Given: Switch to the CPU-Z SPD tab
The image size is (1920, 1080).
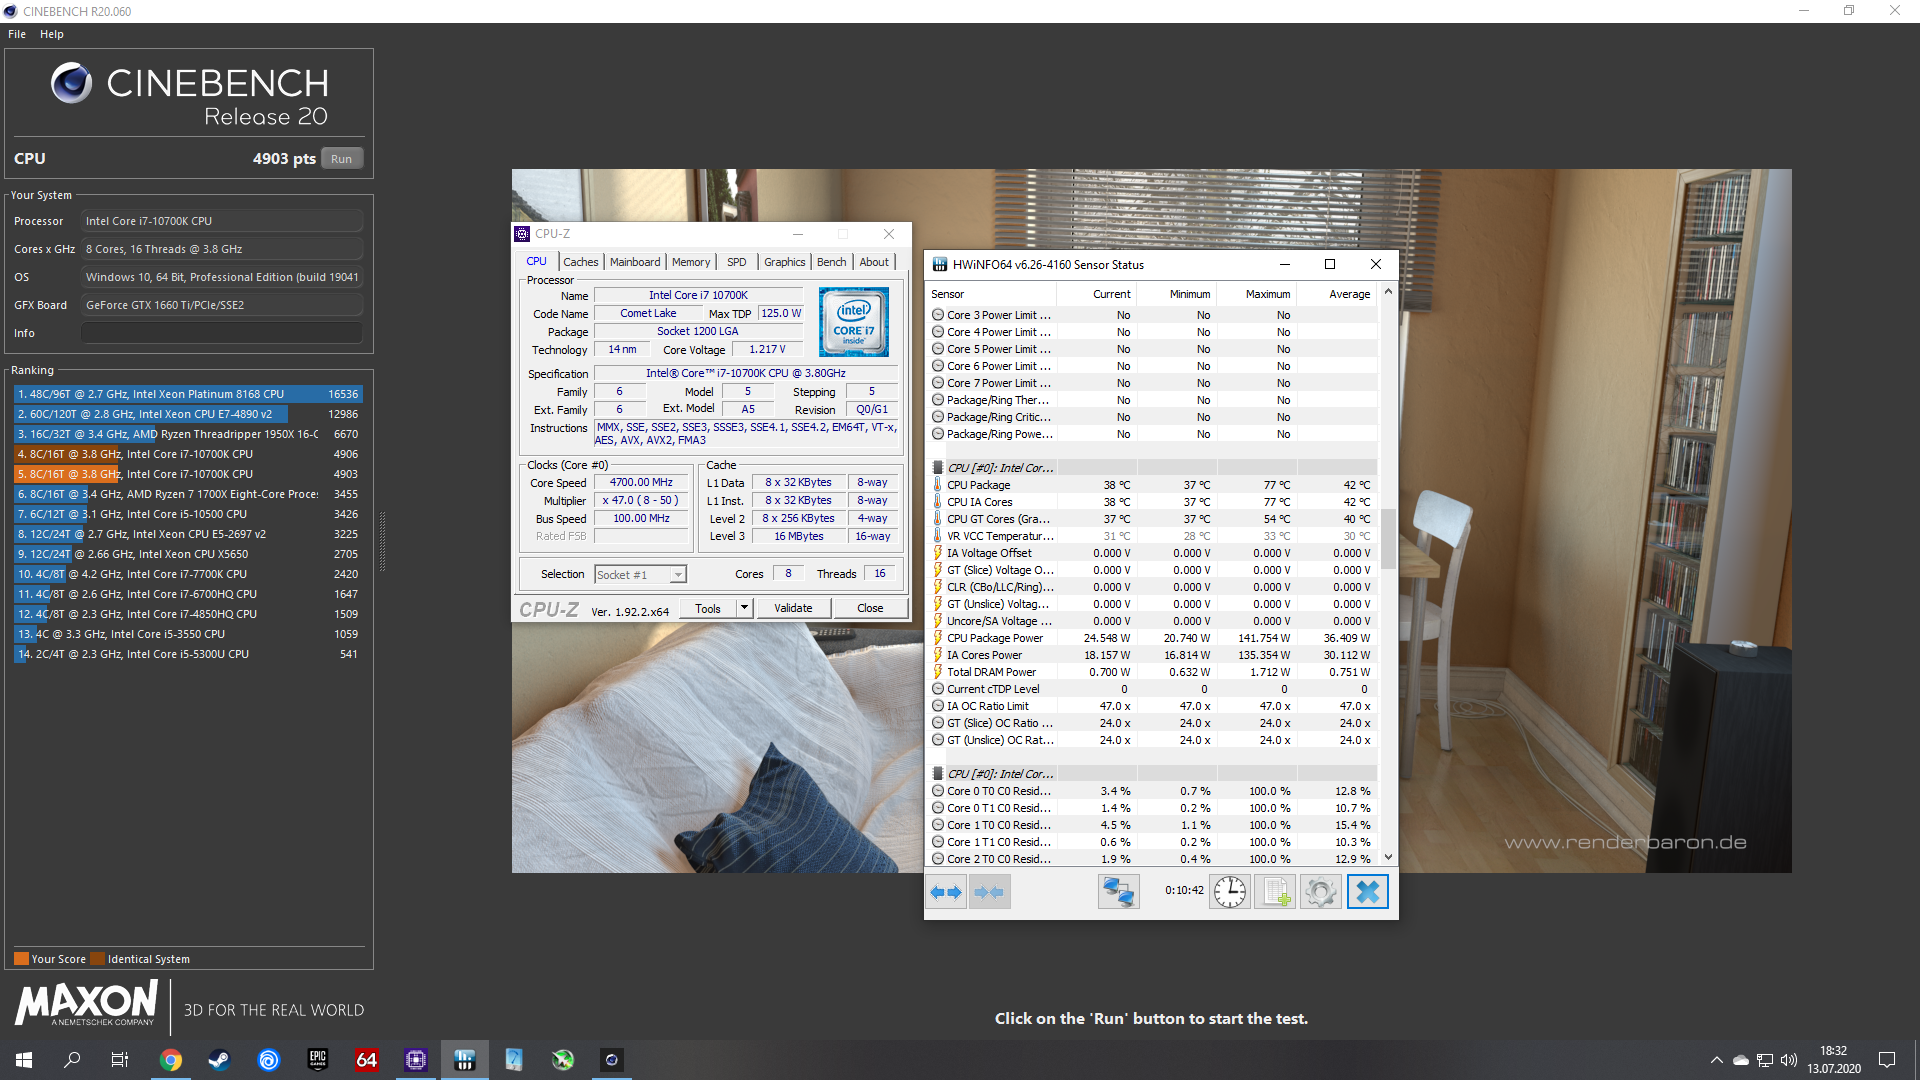Looking at the screenshot, I should click(x=737, y=262).
